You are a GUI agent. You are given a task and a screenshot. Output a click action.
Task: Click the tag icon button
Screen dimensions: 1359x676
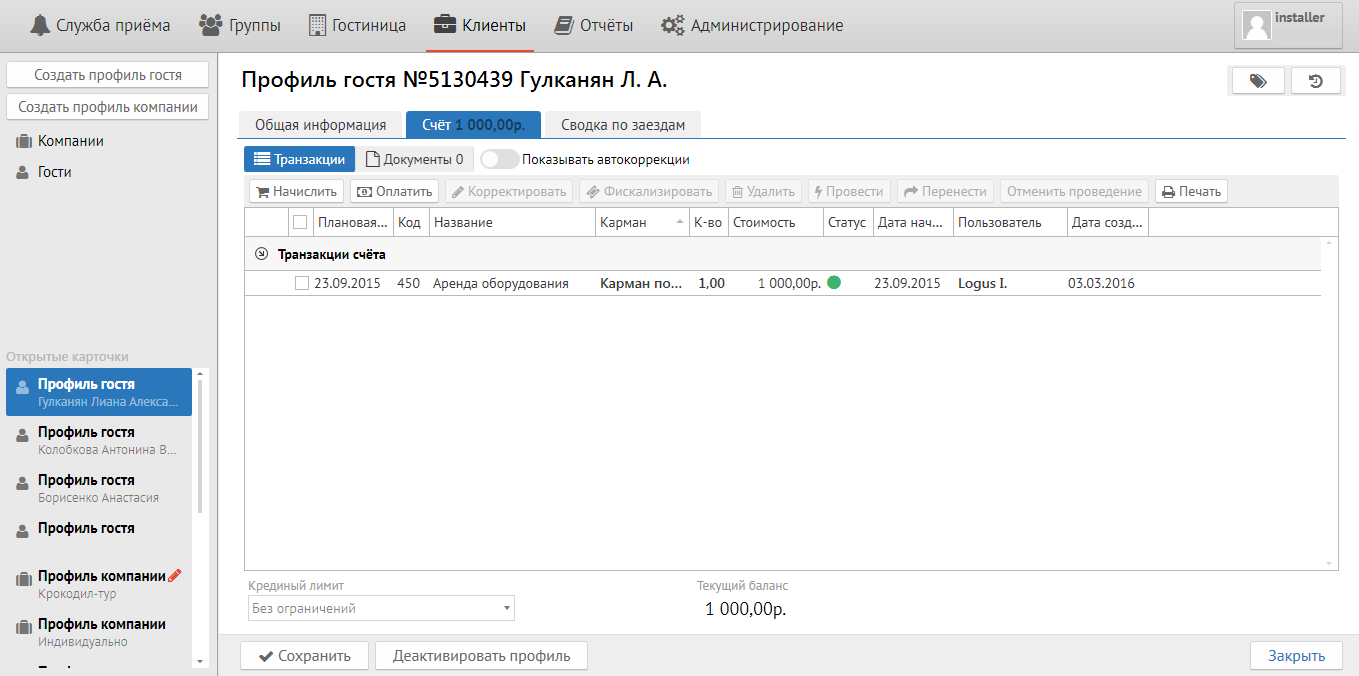[x=1258, y=81]
